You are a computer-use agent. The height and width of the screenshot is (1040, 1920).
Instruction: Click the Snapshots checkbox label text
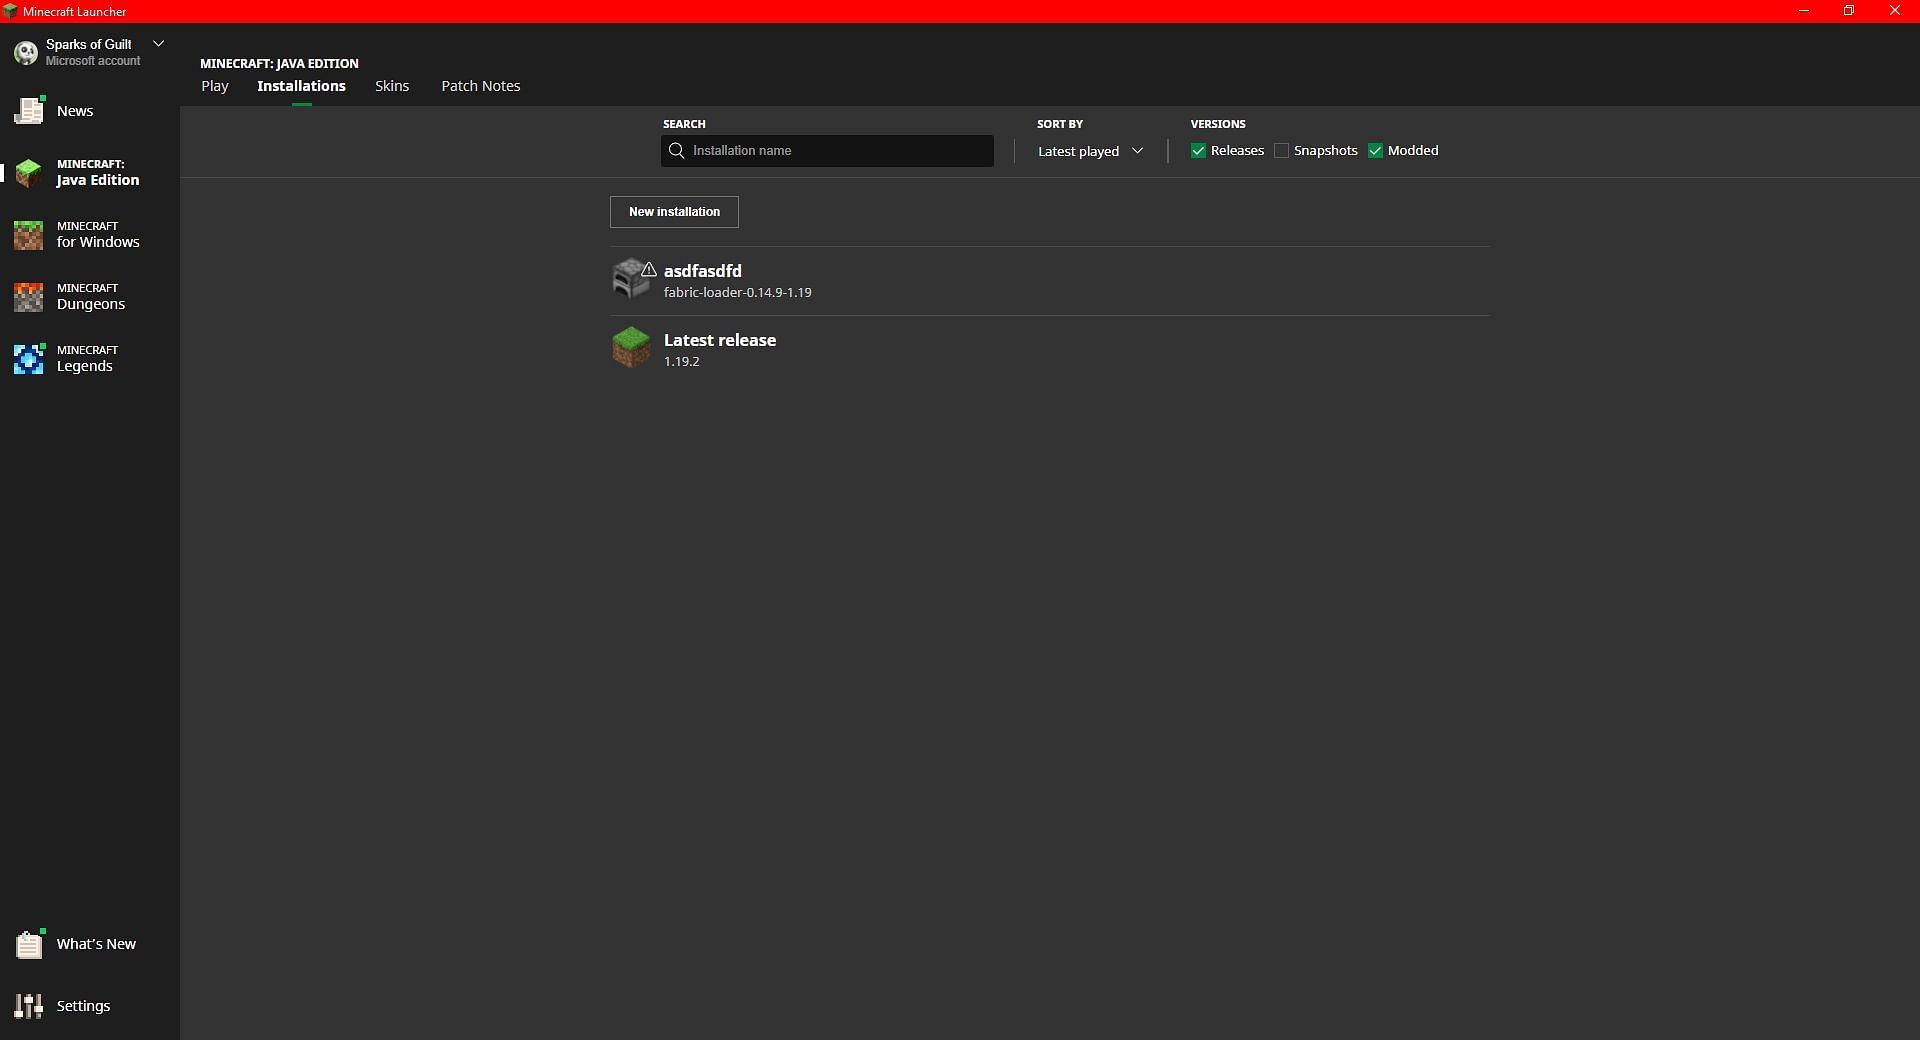point(1325,151)
